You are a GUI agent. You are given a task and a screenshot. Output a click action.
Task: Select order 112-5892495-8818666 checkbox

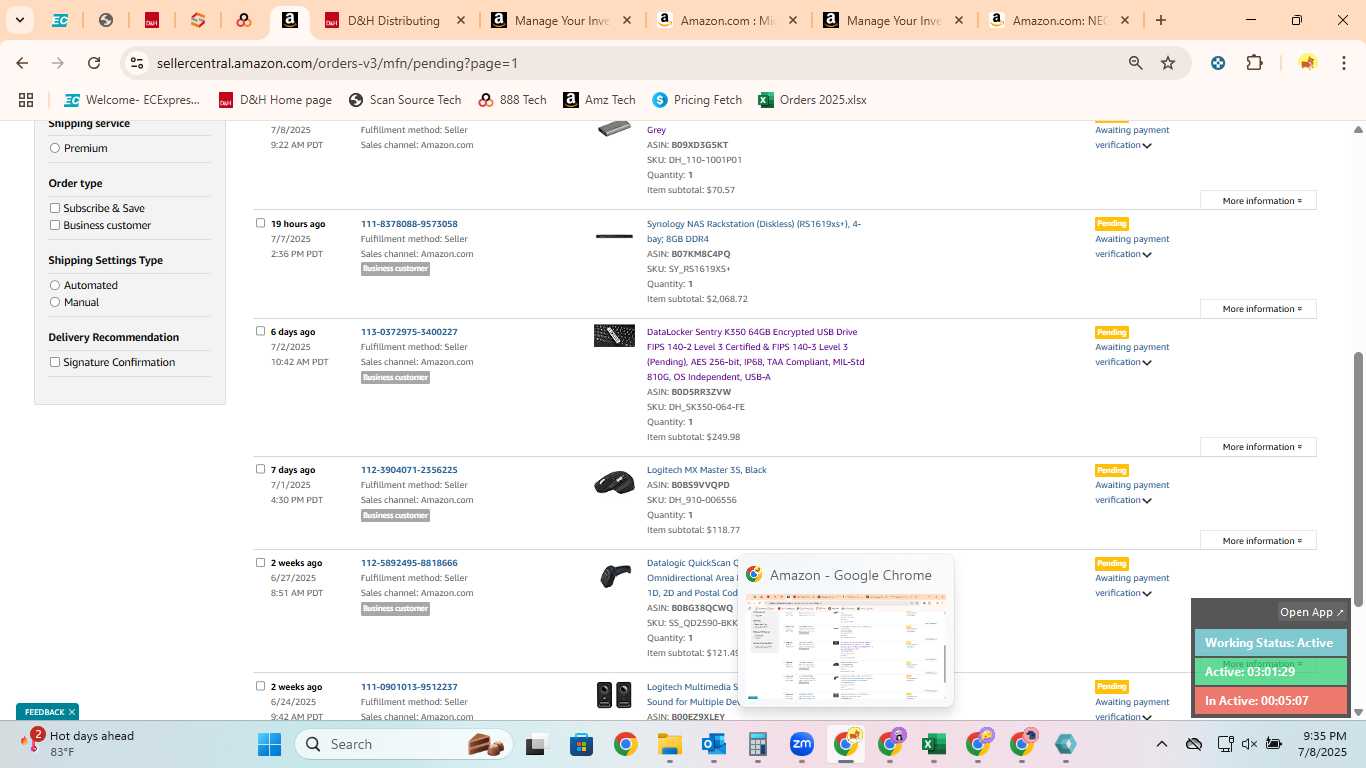(x=260, y=562)
